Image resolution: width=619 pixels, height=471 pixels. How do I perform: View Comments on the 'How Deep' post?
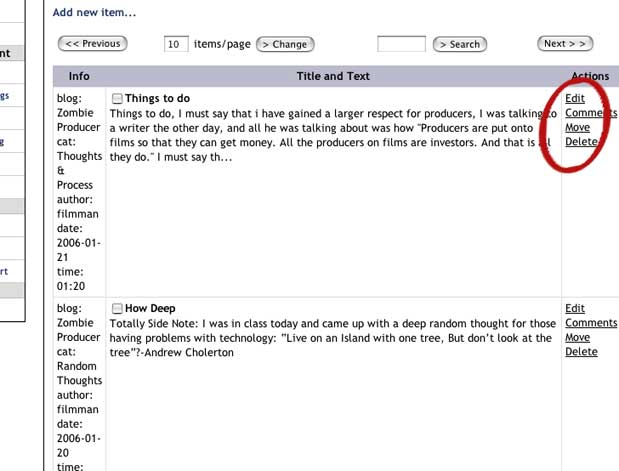(x=591, y=323)
